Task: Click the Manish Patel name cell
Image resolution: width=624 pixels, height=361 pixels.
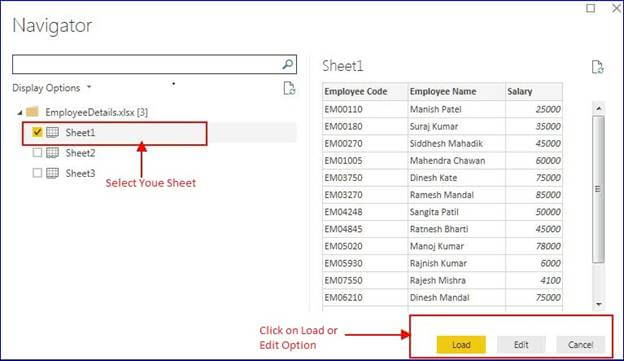Action: pos(456,109)
